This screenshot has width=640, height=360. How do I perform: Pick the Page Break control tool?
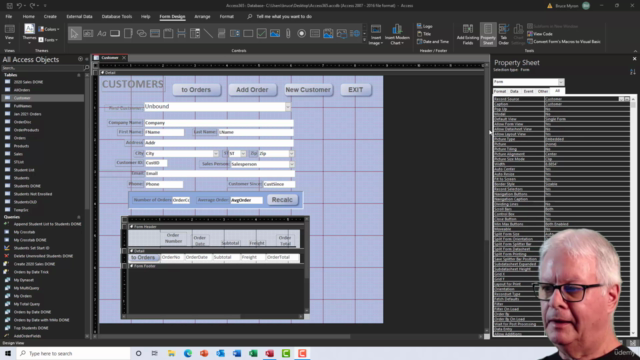pos(182,33)
